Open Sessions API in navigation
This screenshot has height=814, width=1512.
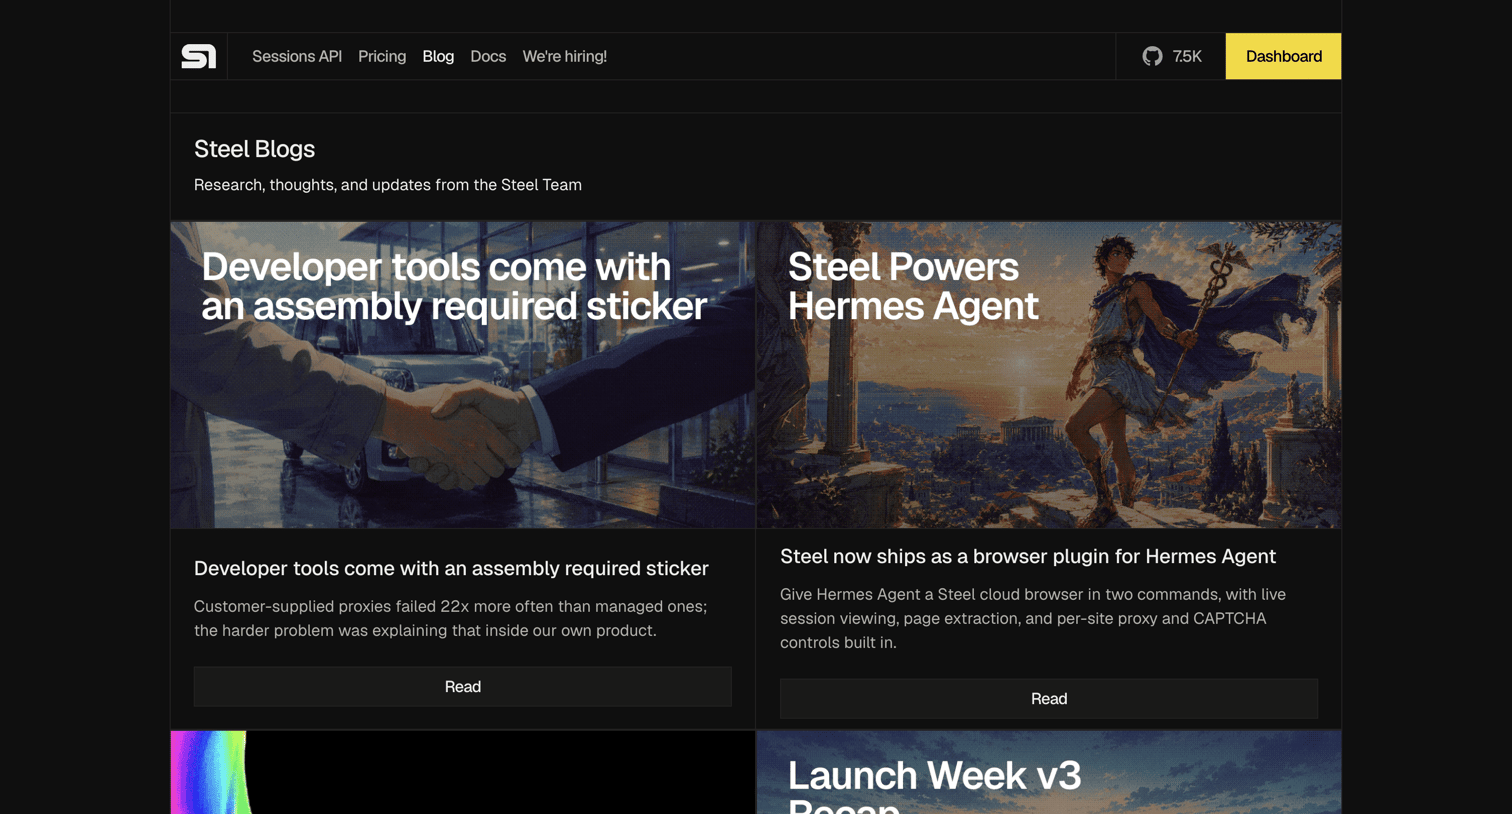(x=297, y=56)
